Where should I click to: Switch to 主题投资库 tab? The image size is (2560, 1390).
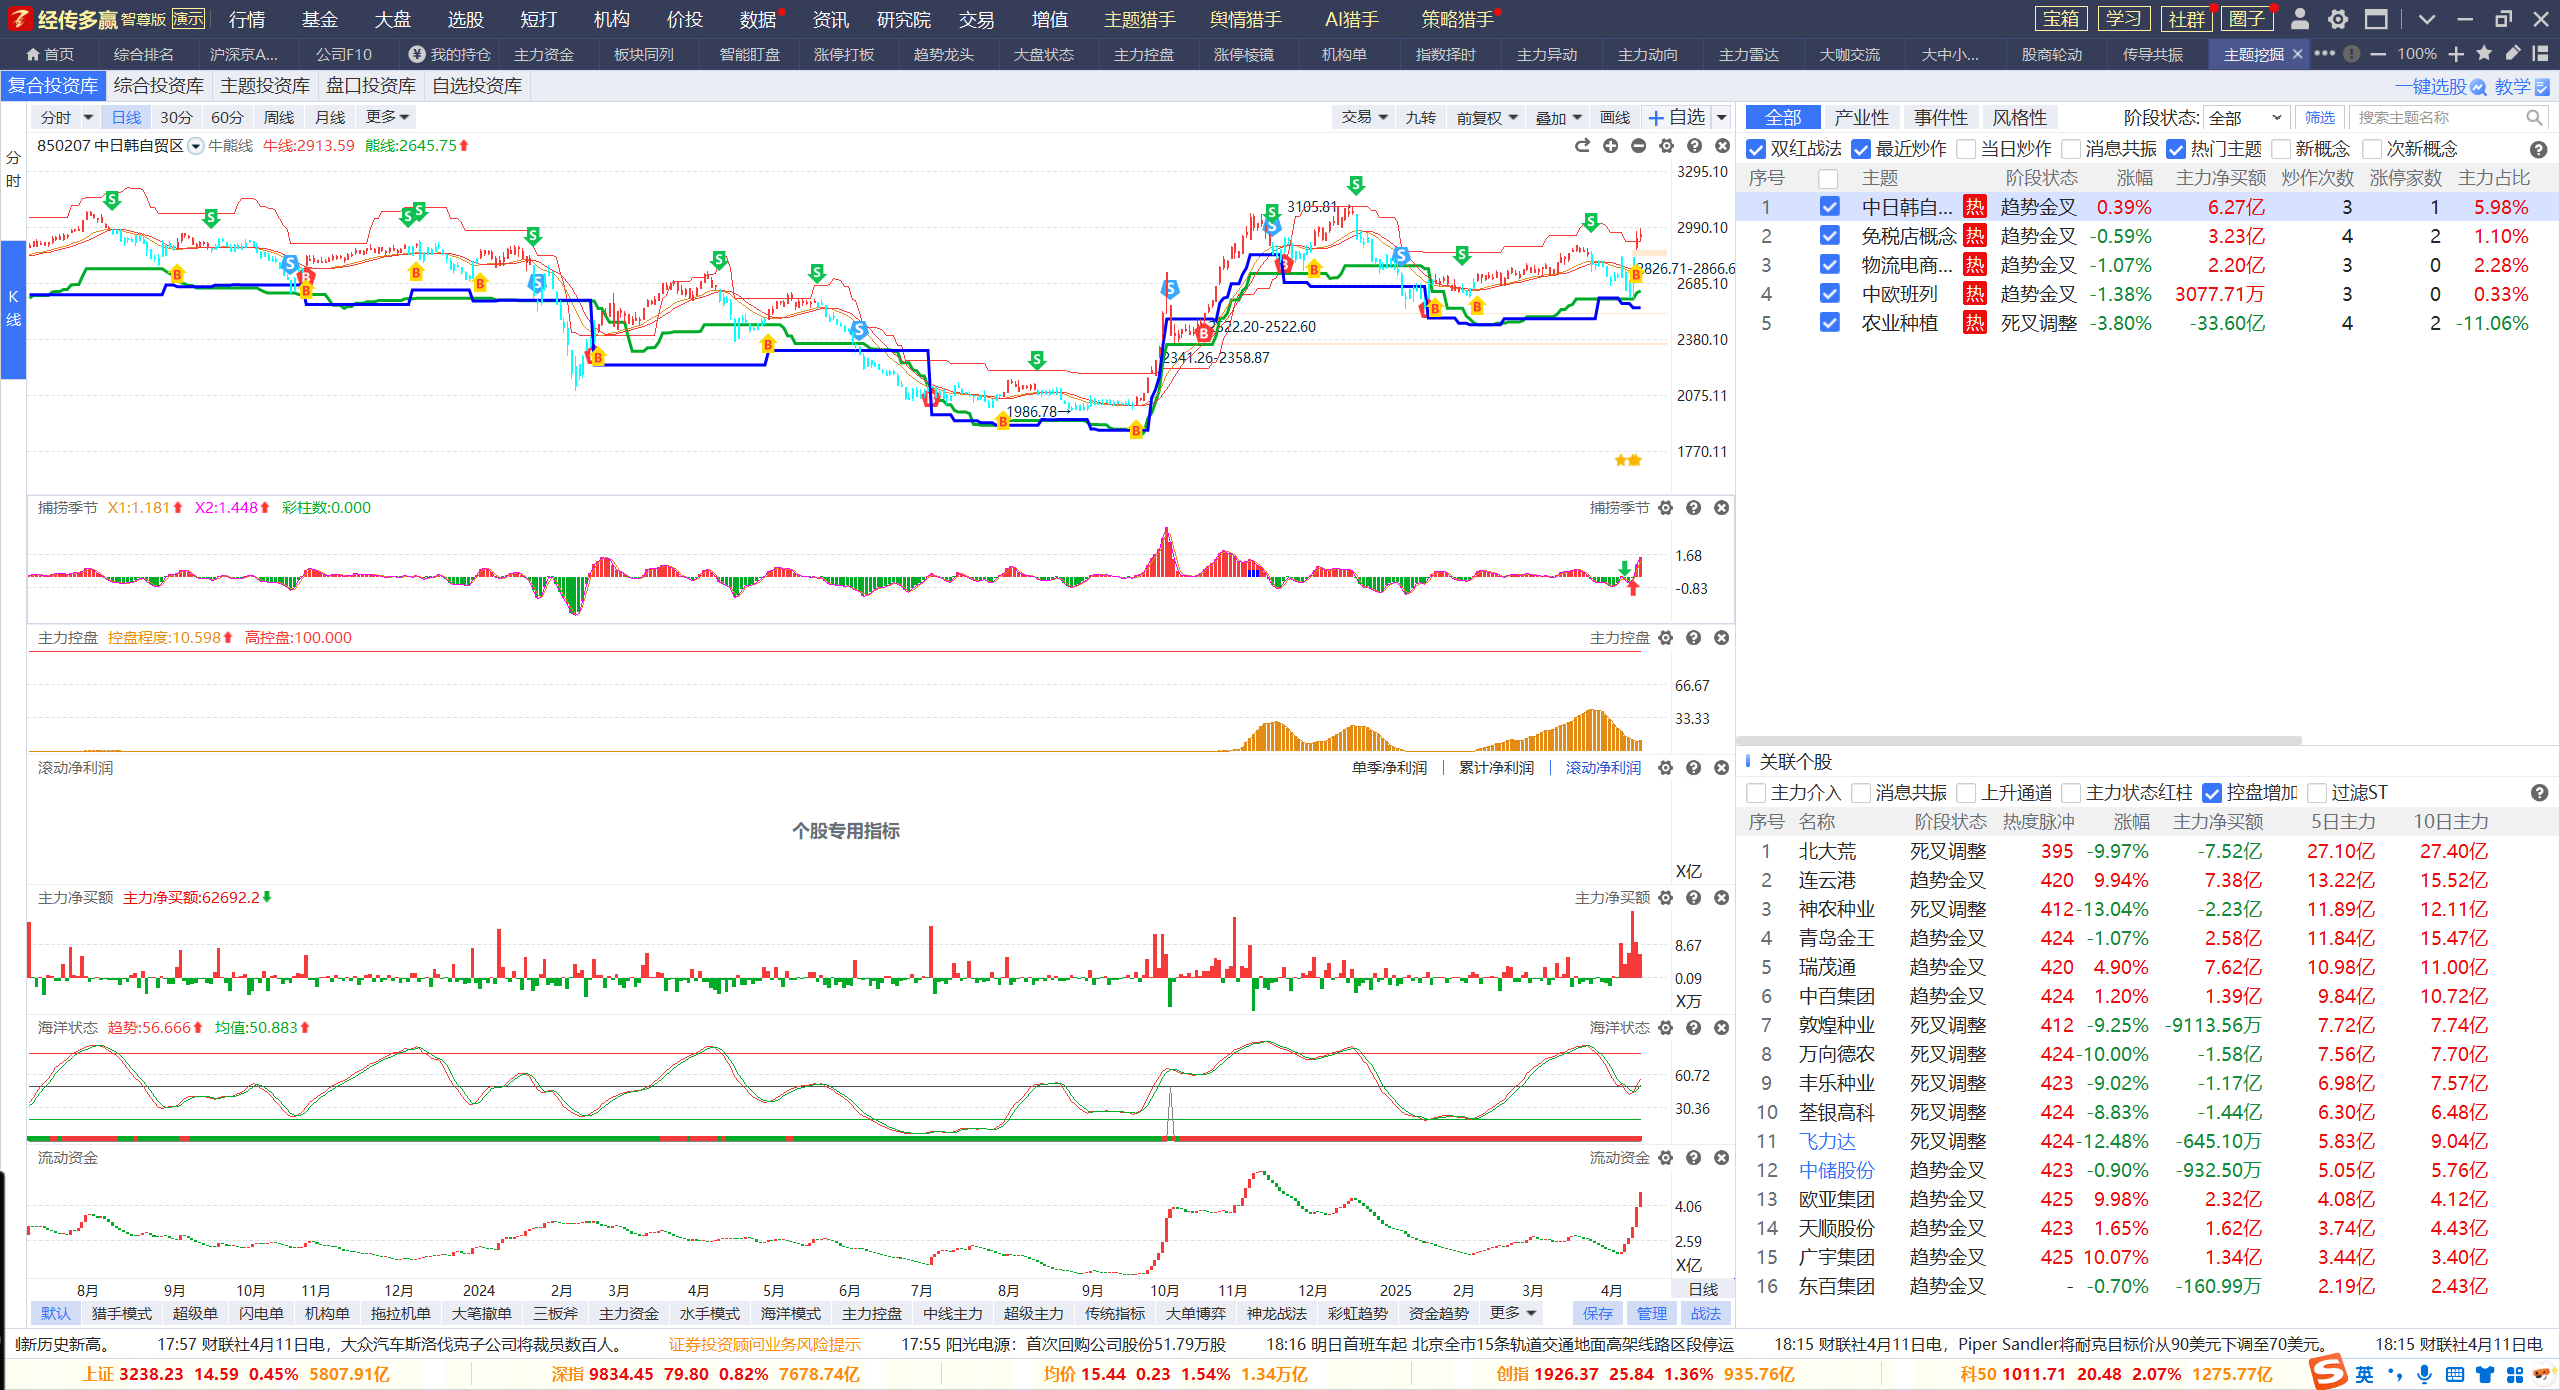tap(265, 86)
